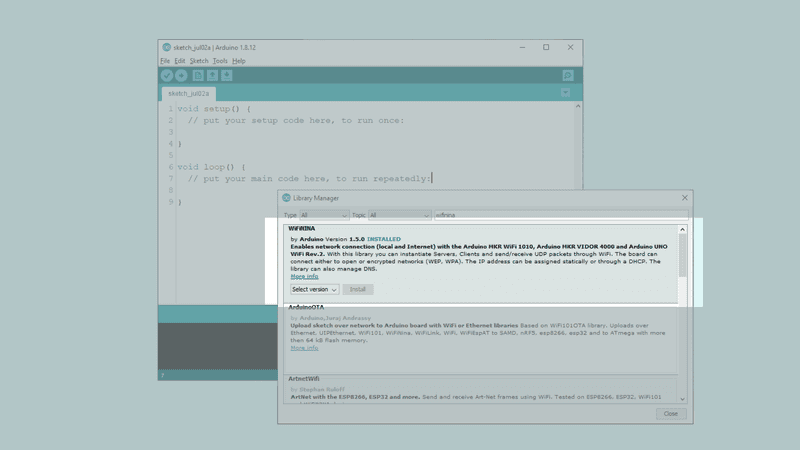Open the WiFiNINA Select version dropdown
The height and width of the screenshot is (450, 800).
(314, 289)
